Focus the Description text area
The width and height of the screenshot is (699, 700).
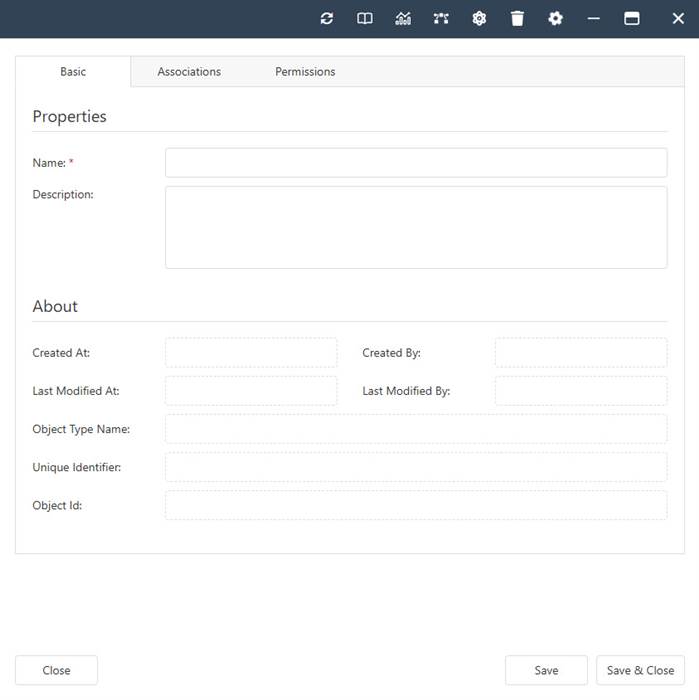pyautogui.click(x=416, y=227)
